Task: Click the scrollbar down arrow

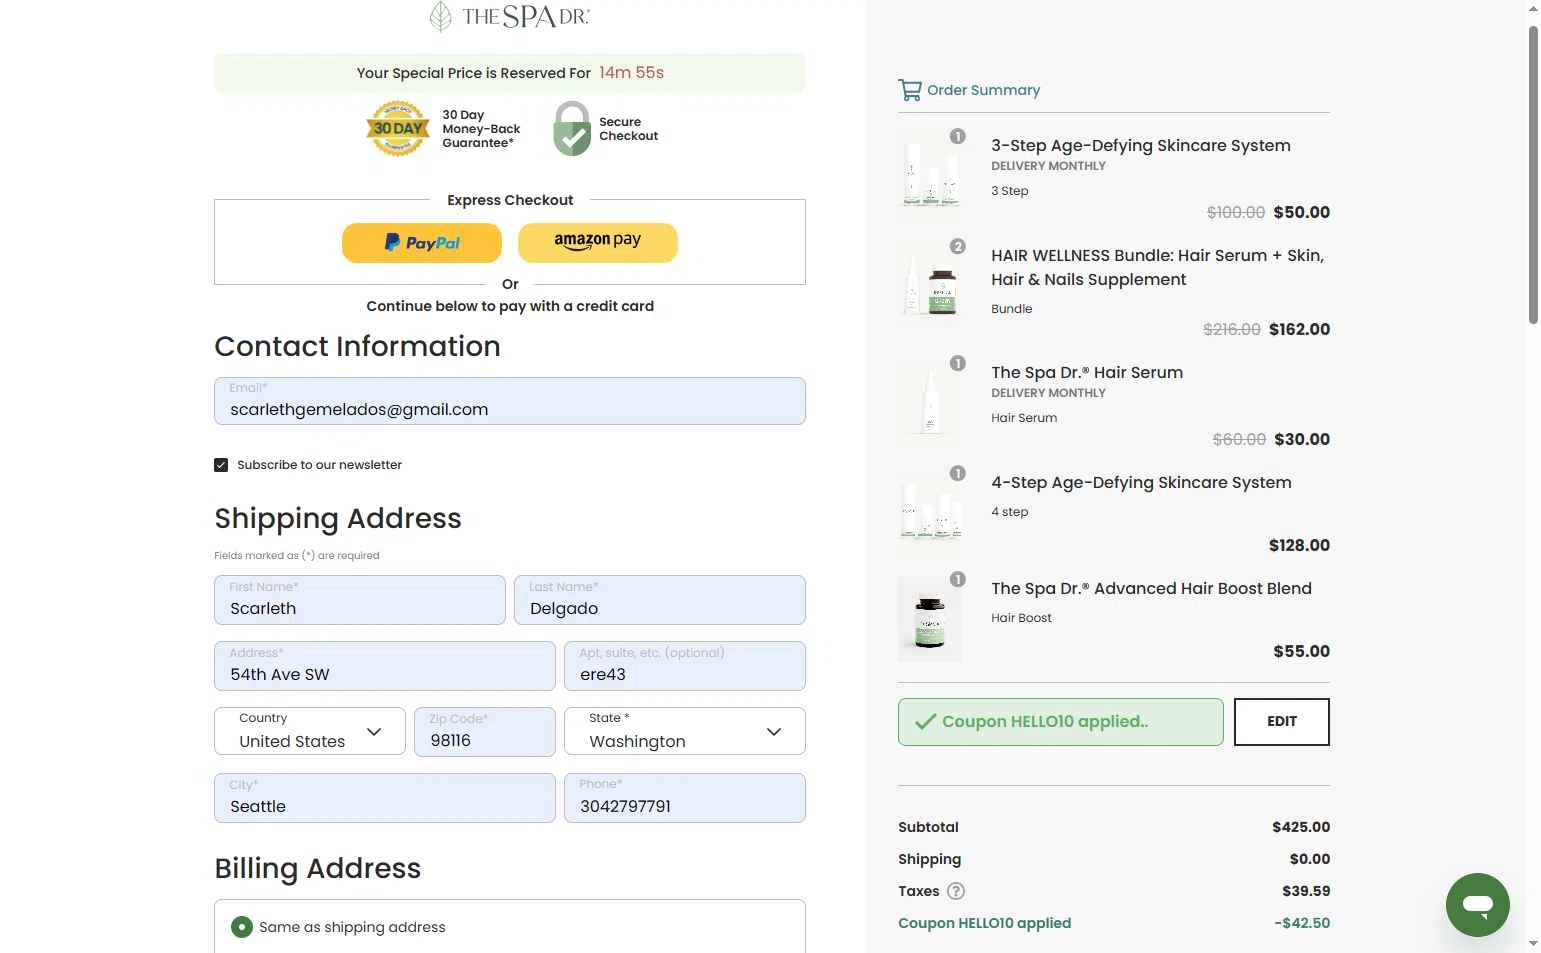Action: pyautogui.click(x=1533, y=943)
